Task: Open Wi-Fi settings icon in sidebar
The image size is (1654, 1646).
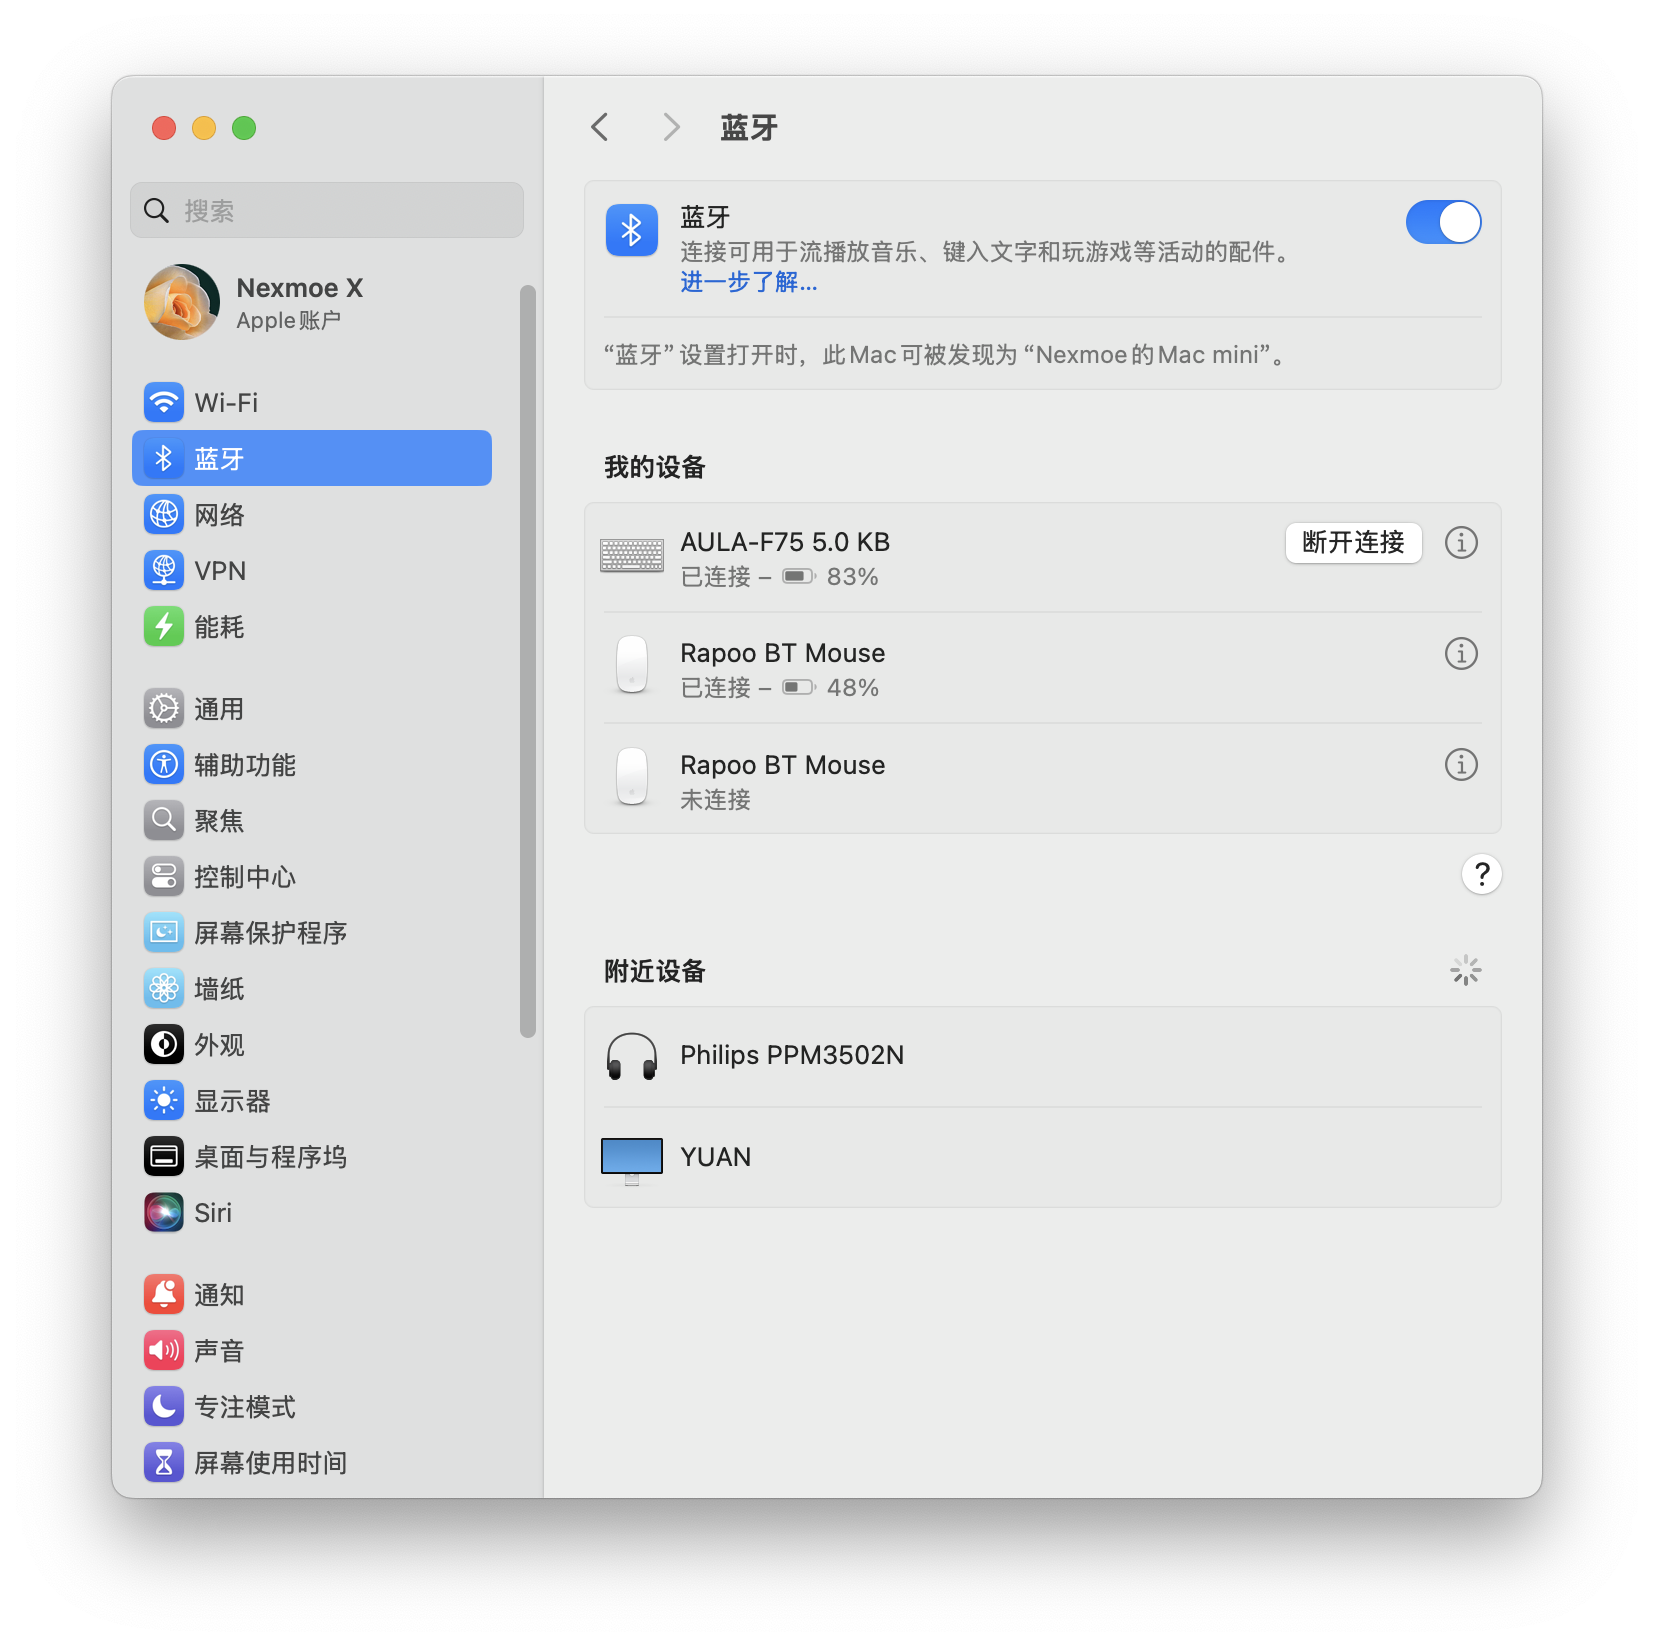Action: tap(164, 403)
